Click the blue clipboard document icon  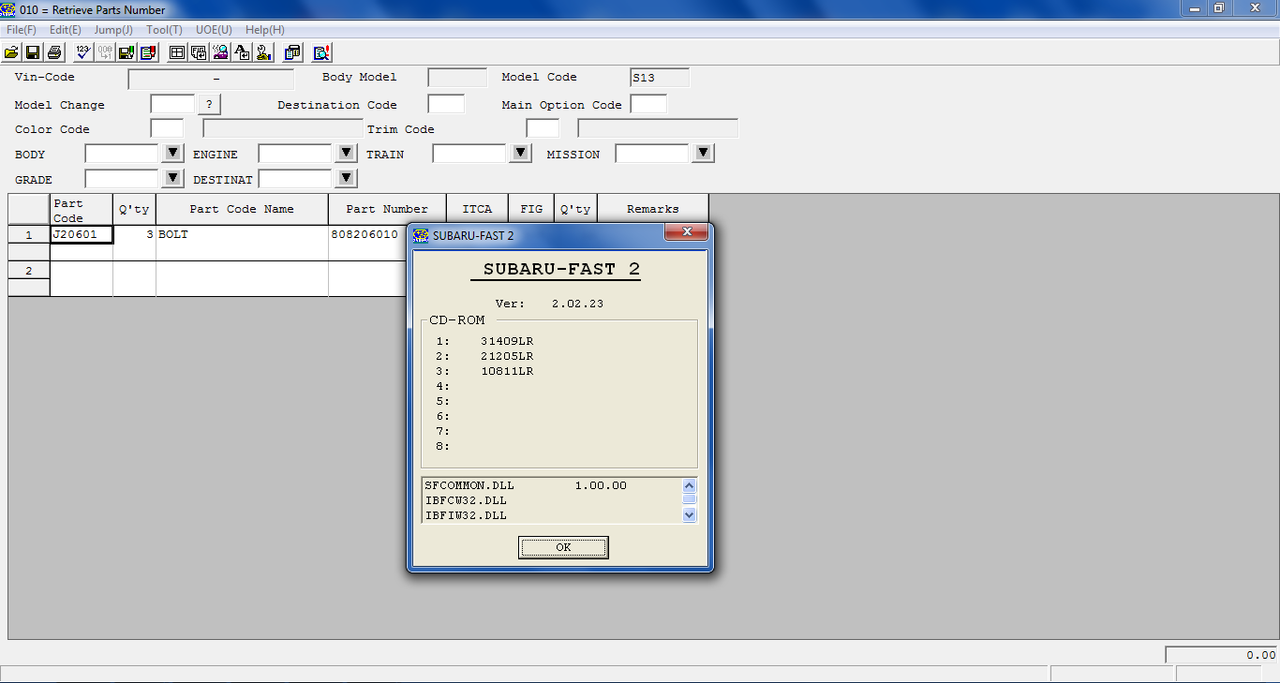pos(292,52)
